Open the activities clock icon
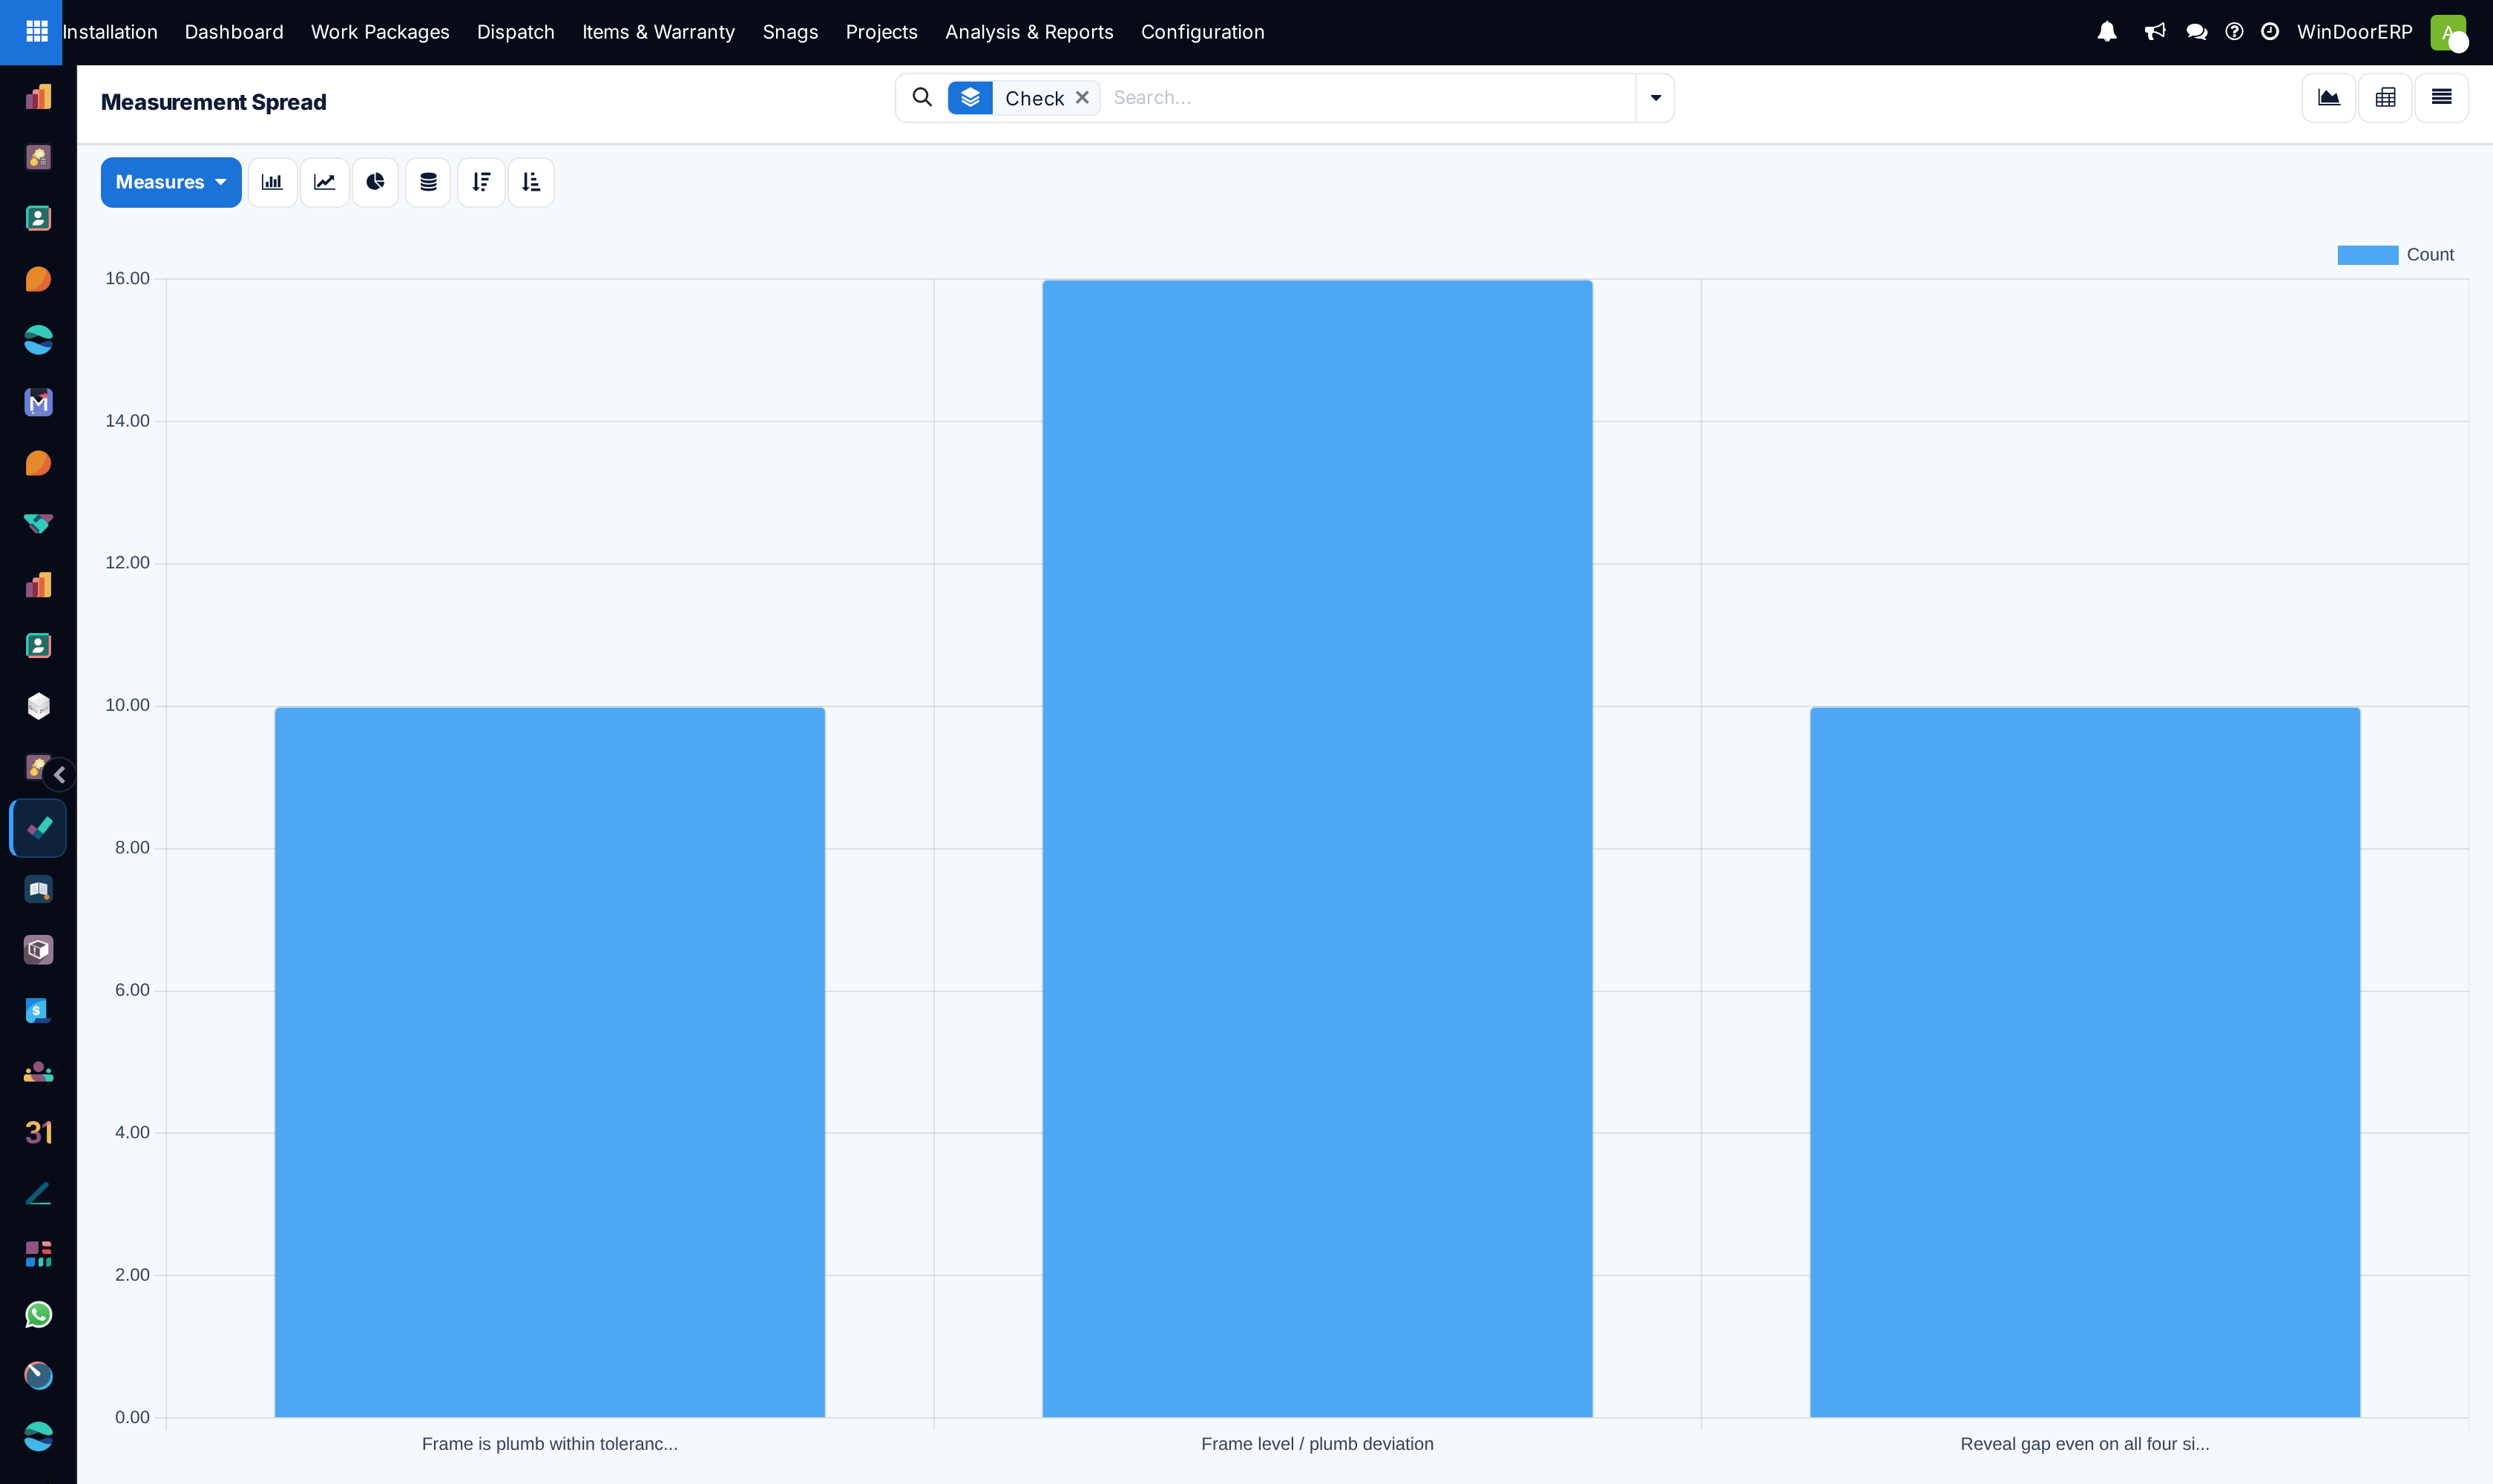Screen dimensions: 2493x1484 coord(2270,32)
